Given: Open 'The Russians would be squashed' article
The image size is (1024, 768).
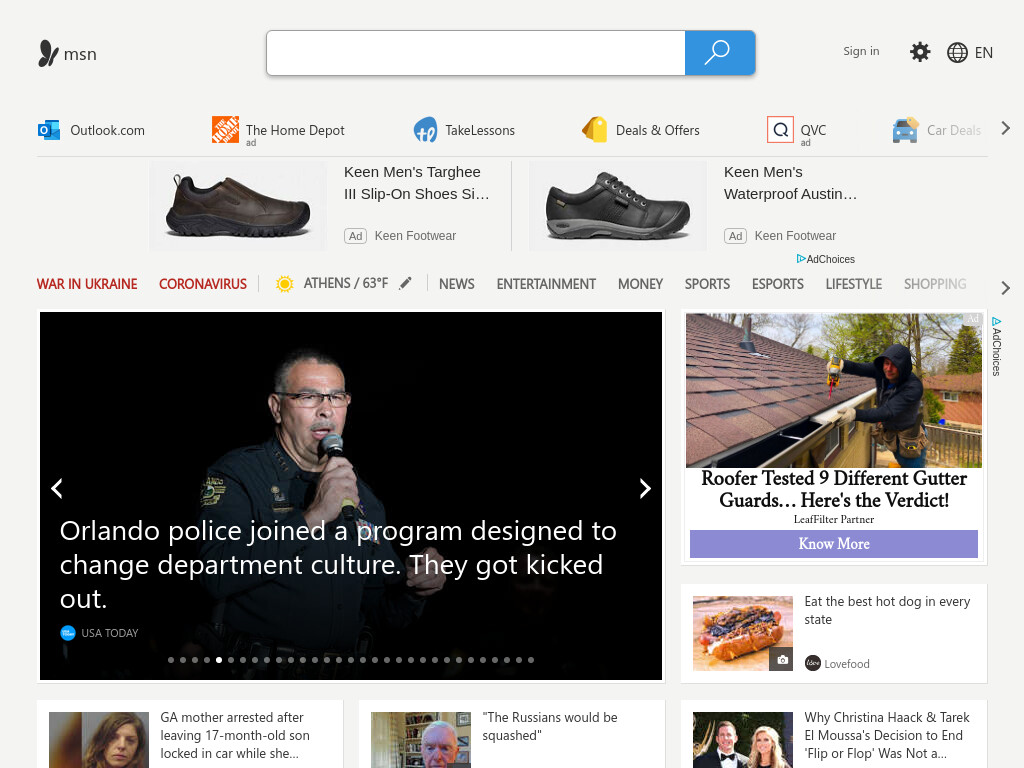Looking at the screenshot, I should (550, 726).
